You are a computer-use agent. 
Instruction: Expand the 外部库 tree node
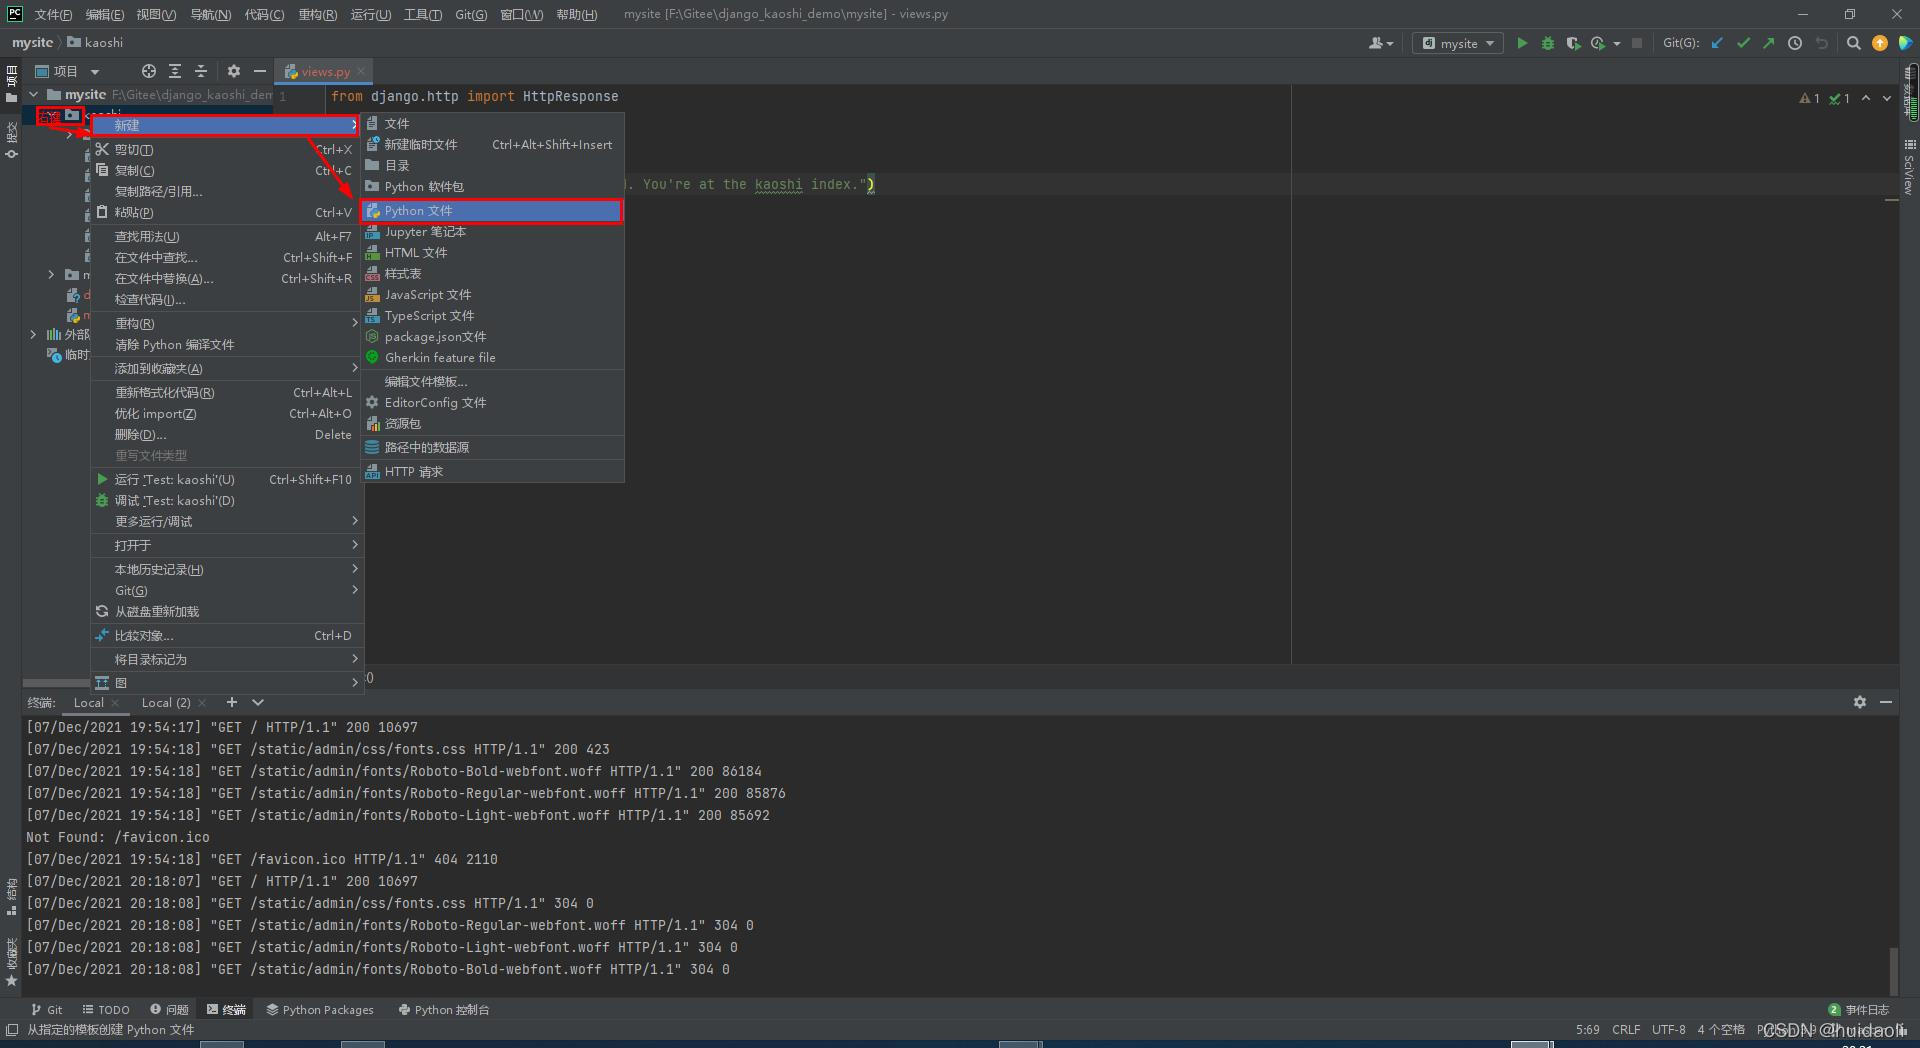pyautogui.click(x=34, y=334)
